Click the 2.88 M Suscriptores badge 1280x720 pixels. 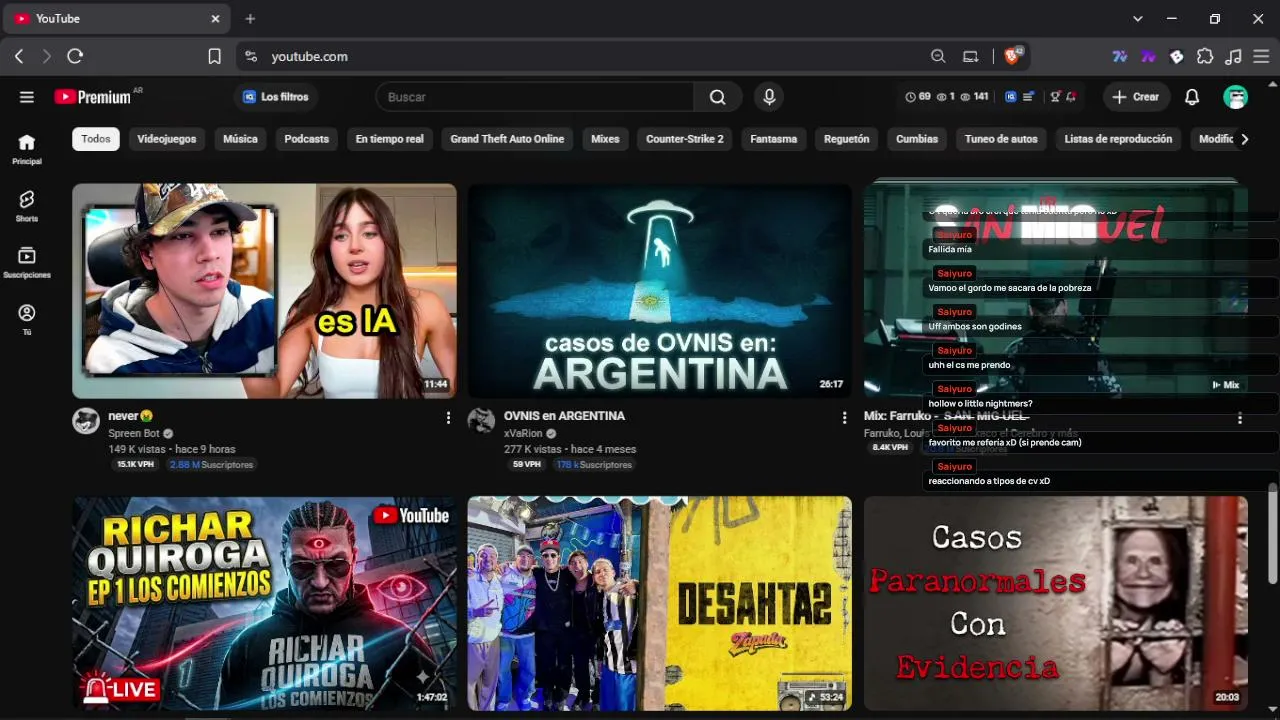click(x=211, y=465)
